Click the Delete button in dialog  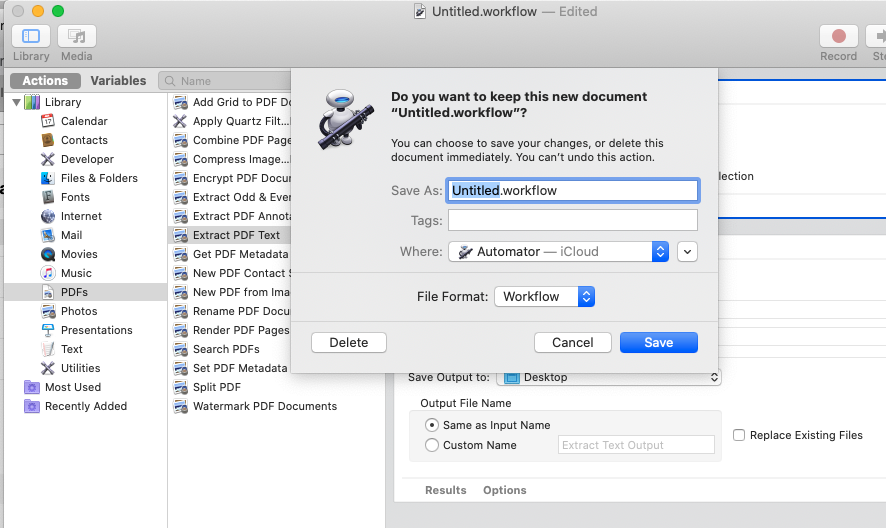349,342
